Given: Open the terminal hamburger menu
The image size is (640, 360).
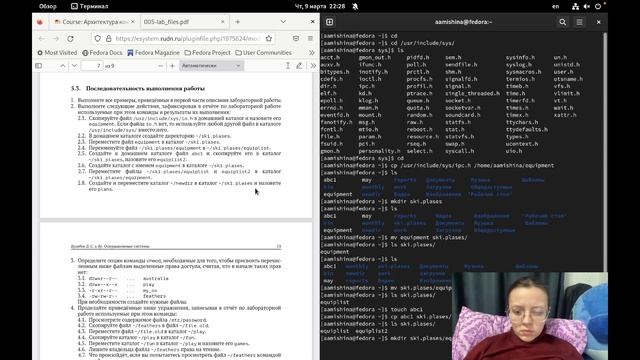Looking at the screenshot, I should point(580,22).
